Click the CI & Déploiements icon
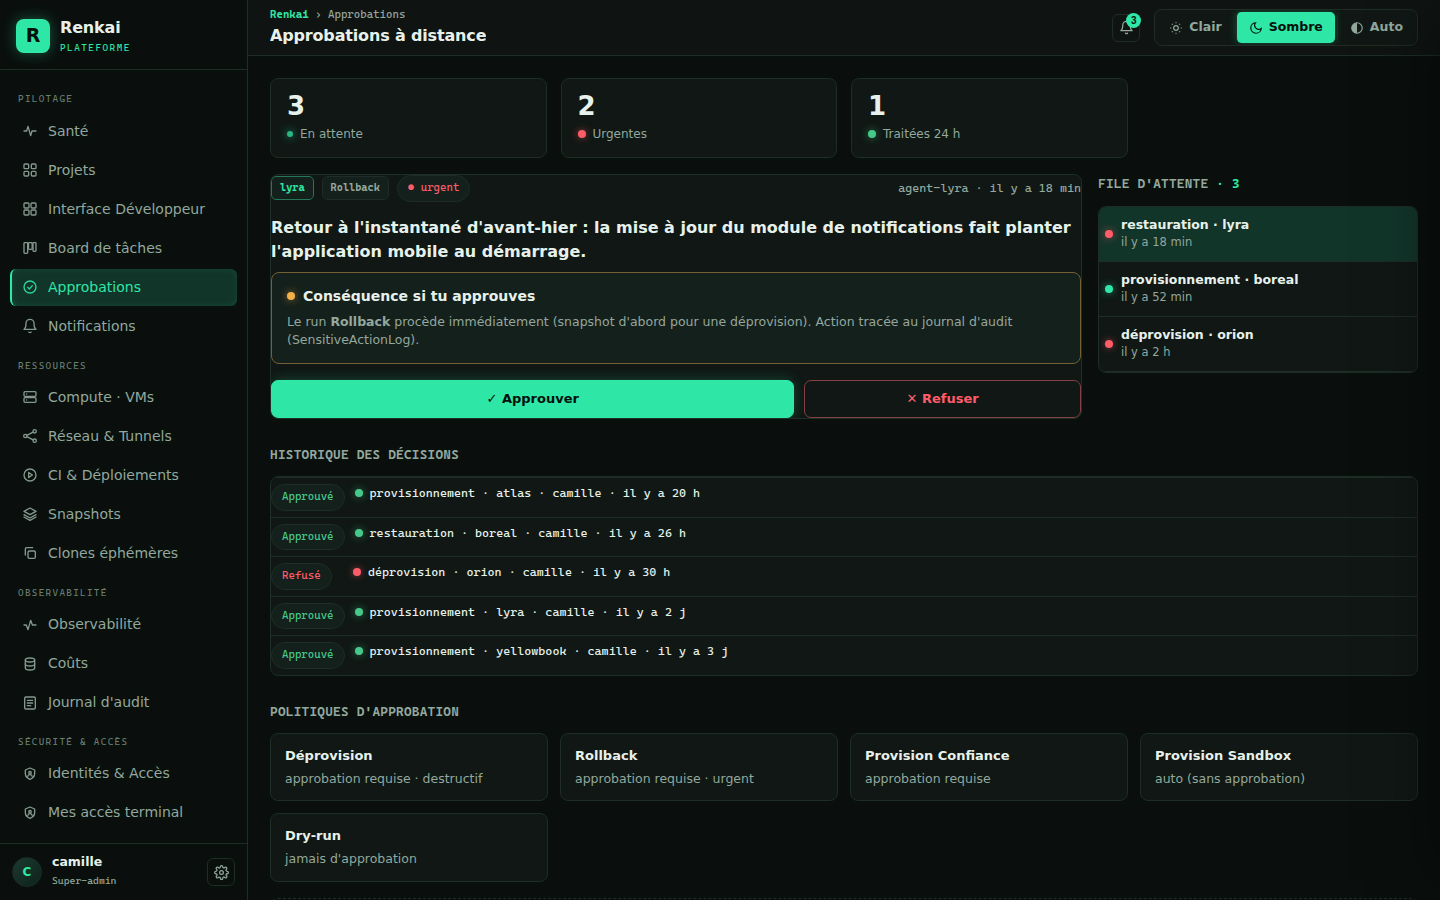Screen dimensions: 1440x900 click(x=30, y=475)
